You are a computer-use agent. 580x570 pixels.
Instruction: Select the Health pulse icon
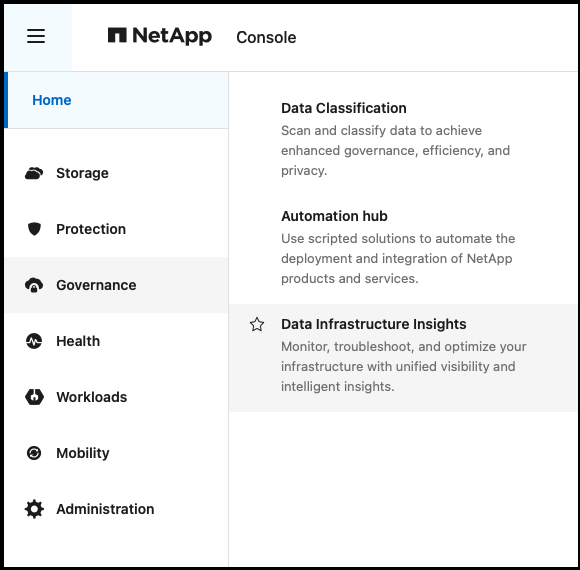34,341
